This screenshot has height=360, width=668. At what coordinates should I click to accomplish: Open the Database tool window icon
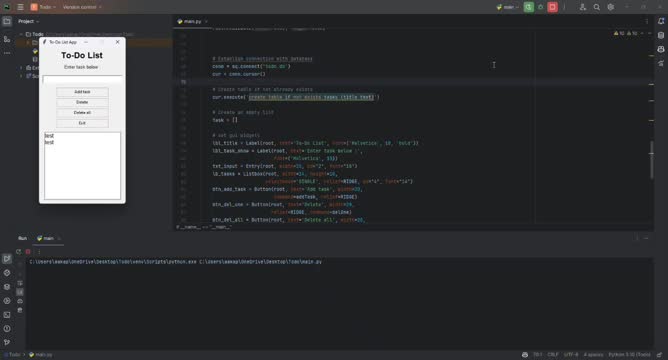[661, 35]
